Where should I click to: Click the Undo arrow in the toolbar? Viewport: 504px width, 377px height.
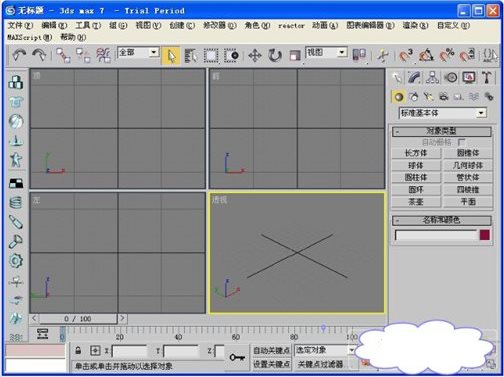pyautogui.click(x=19, y=55)
